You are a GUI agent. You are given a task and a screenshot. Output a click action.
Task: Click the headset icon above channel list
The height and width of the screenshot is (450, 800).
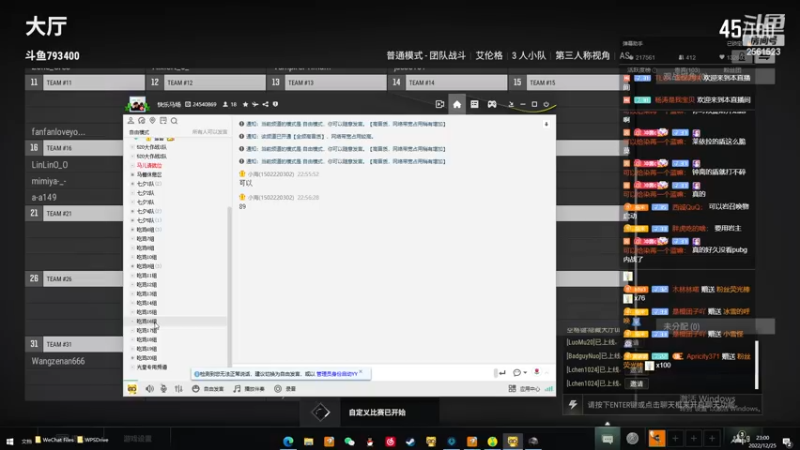[142, 121]
